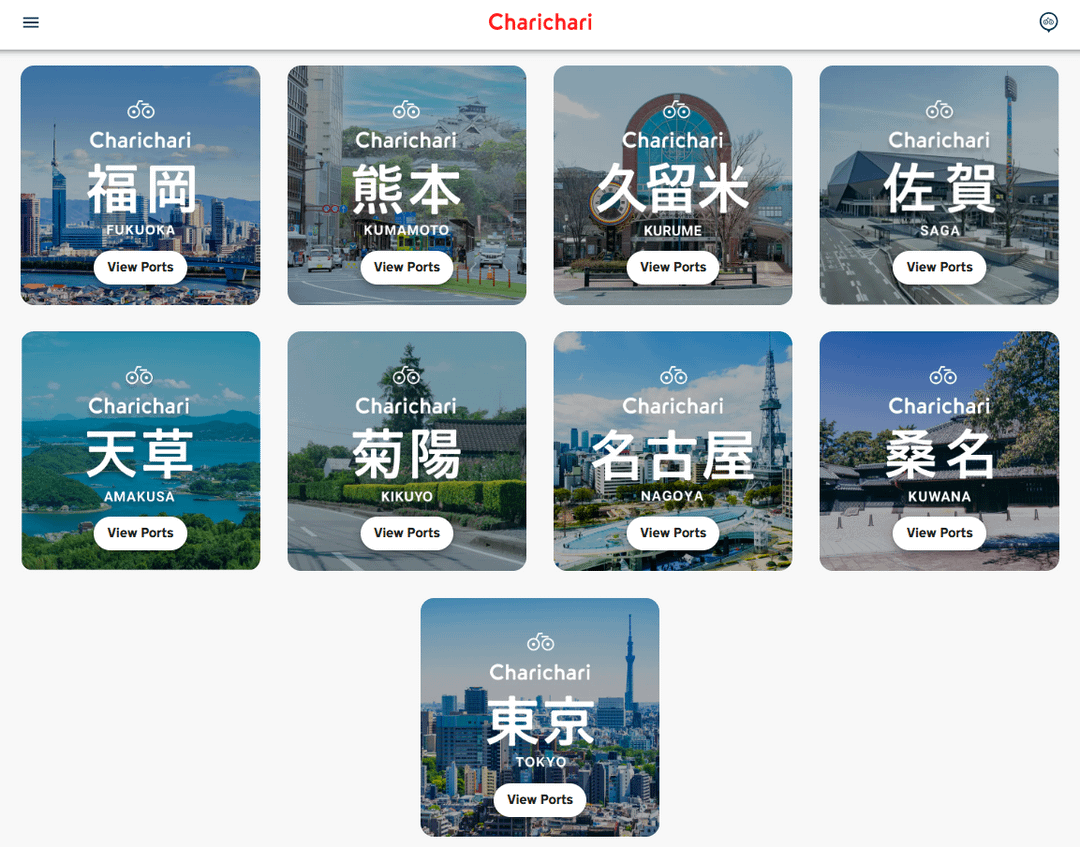
Task: Click the 名古屋 kanji title
Action: tap(673, 454)
